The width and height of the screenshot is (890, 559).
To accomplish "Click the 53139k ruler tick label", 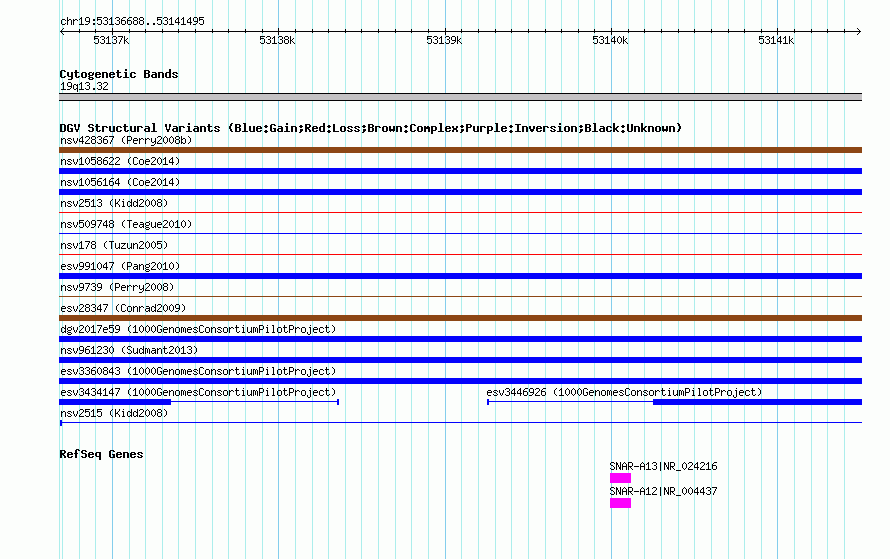I will [444, 40].
